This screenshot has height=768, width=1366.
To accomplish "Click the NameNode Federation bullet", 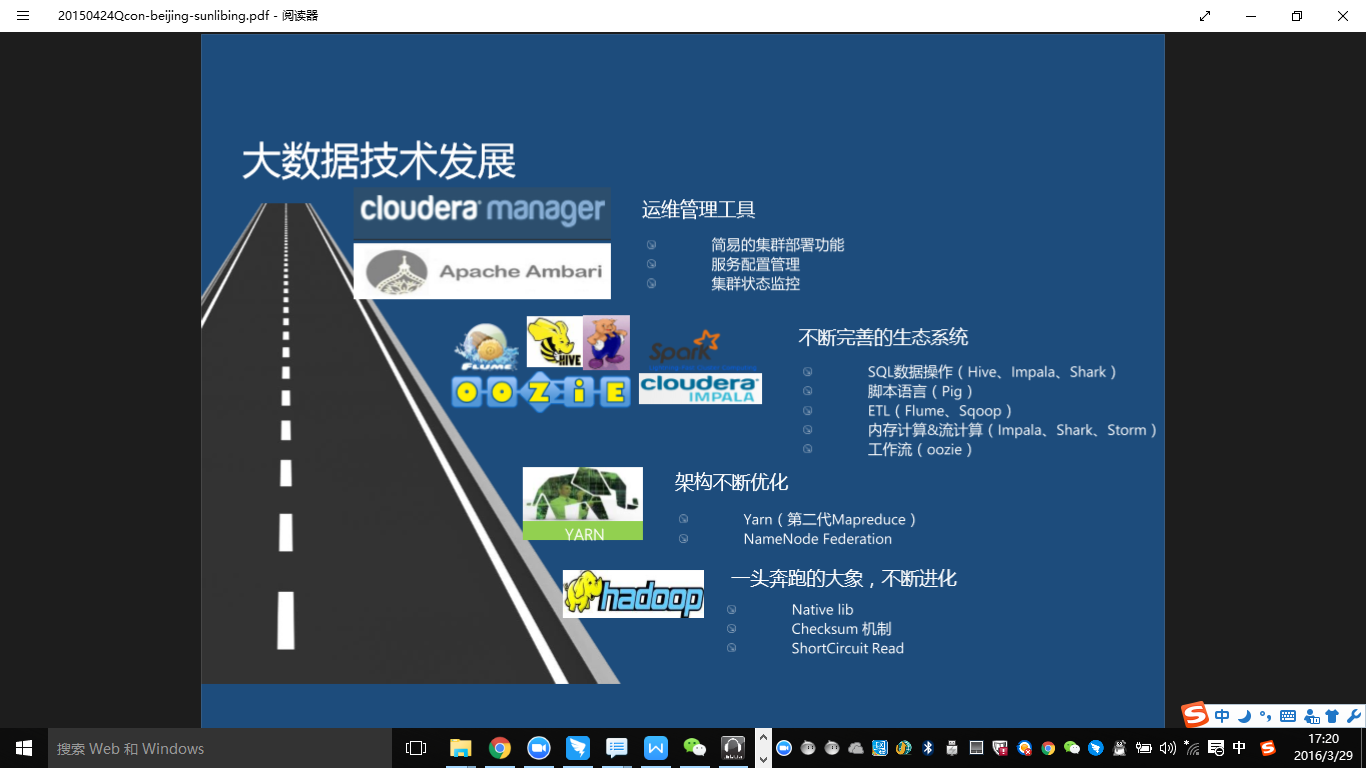I will 818,539.
